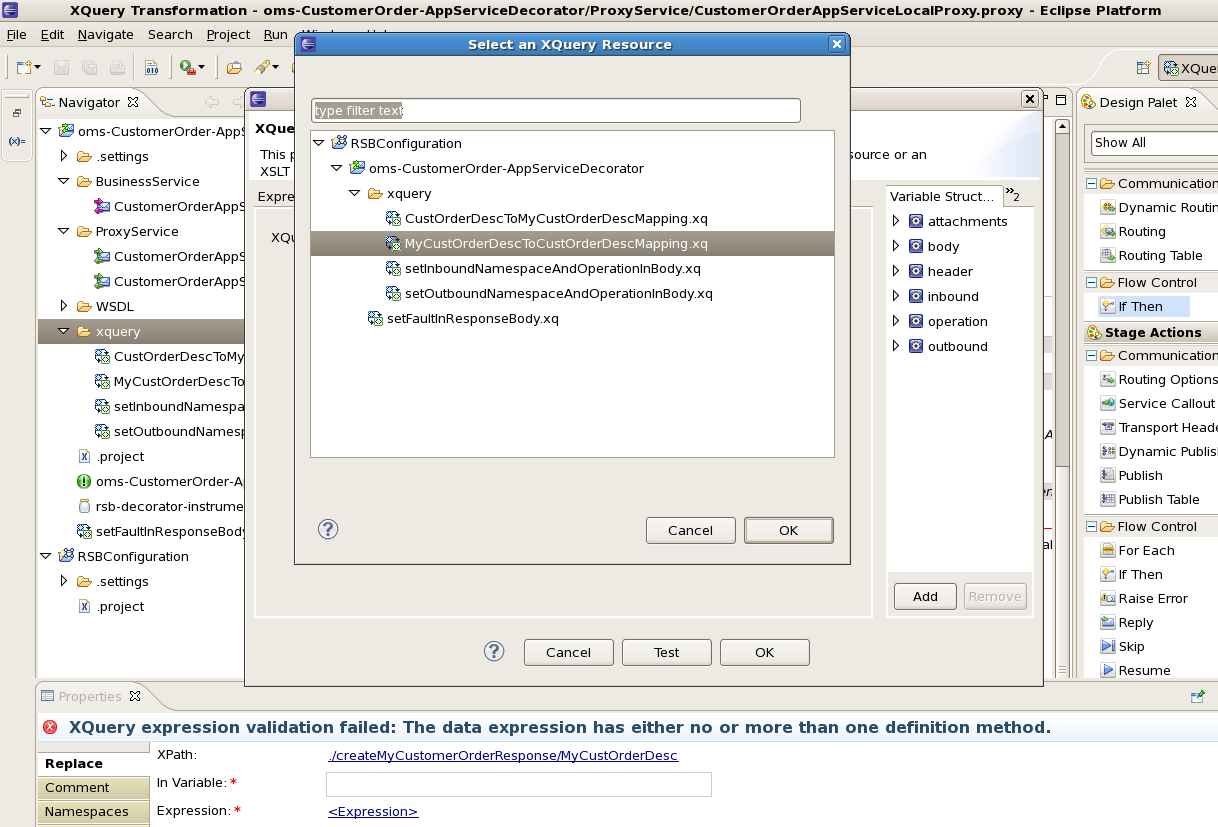Select Dynamic Routing in the palette
Screen dimensions: 1218x827
(x=1159, y=207)
